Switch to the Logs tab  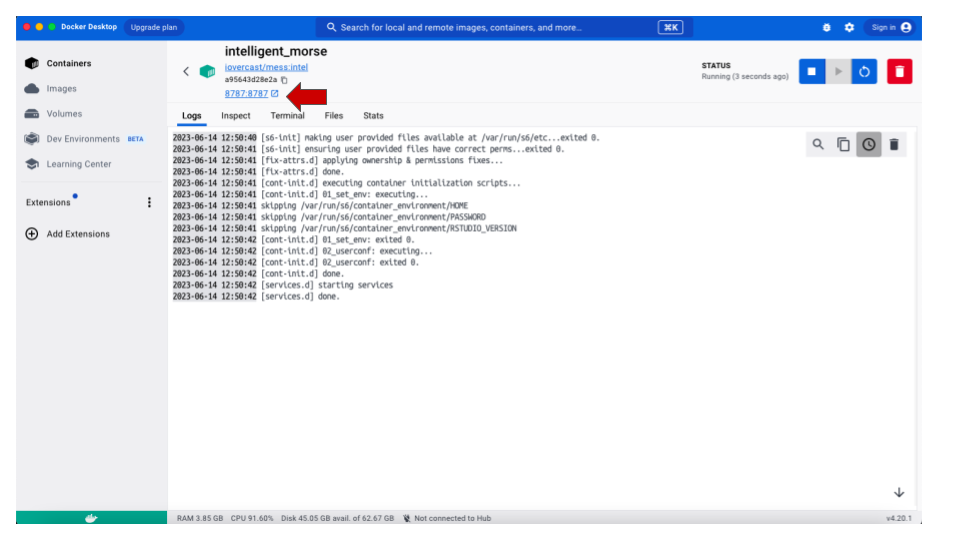tap(192, 116)
